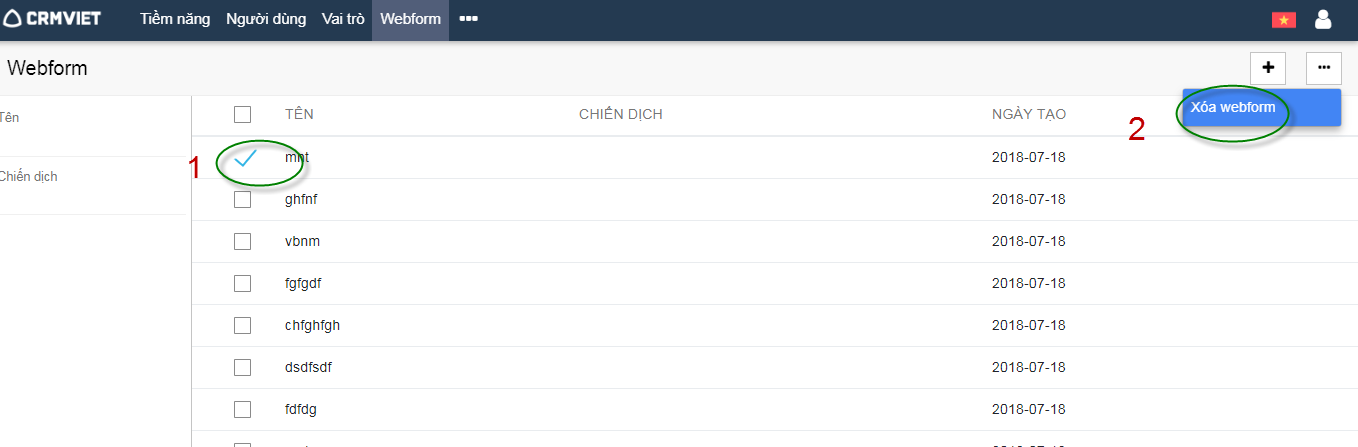Viewport: 1358px width, 447px height.
Task: Open the more menu dots in navbar
Action: click(x=468, y=19)
